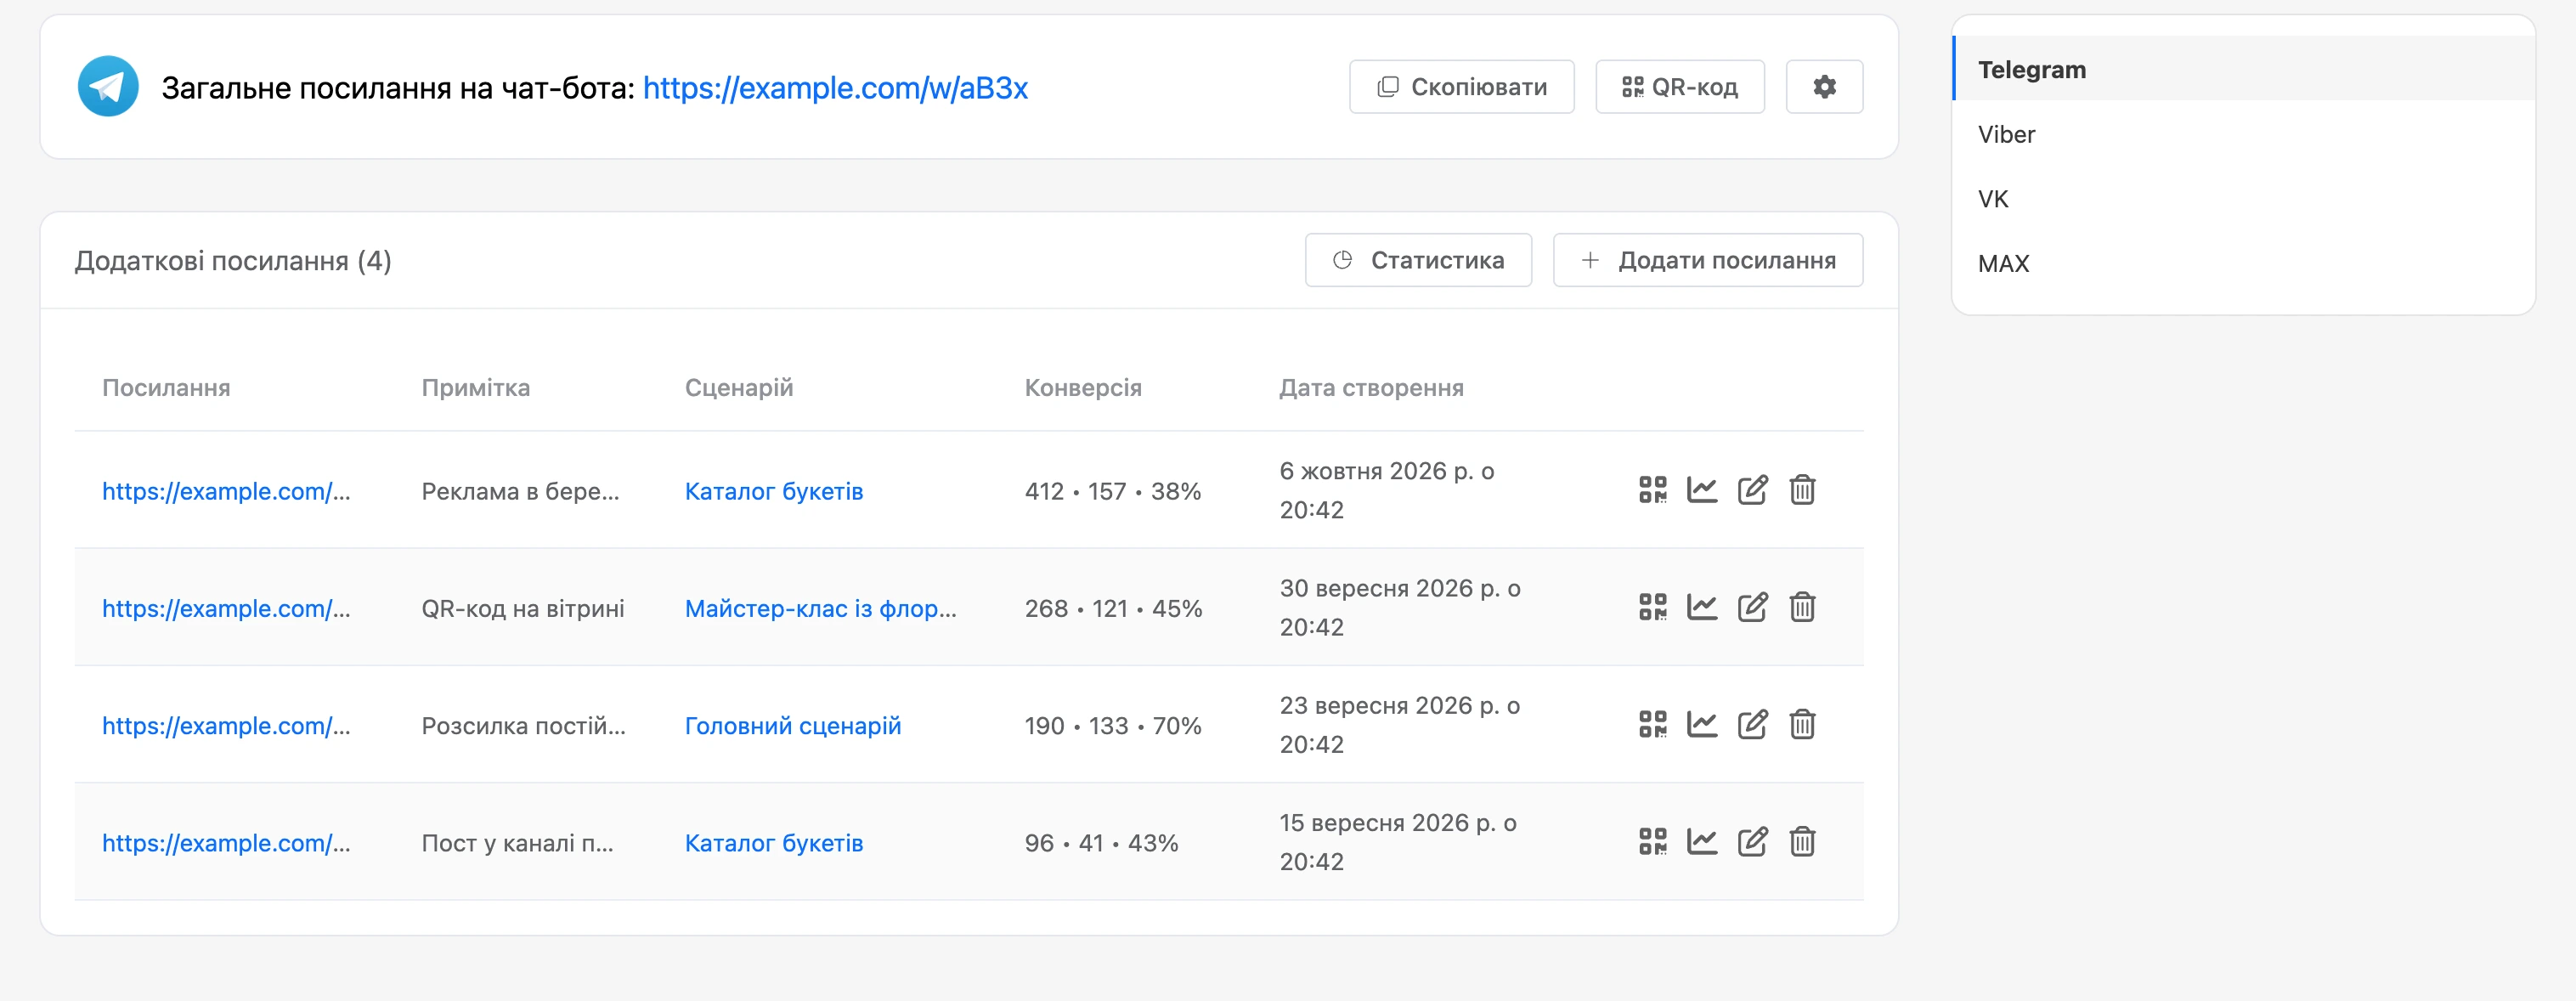2576x1001 pixels.
Task: Click the Конверсія column header
Action: click(x=1082, y=387)
